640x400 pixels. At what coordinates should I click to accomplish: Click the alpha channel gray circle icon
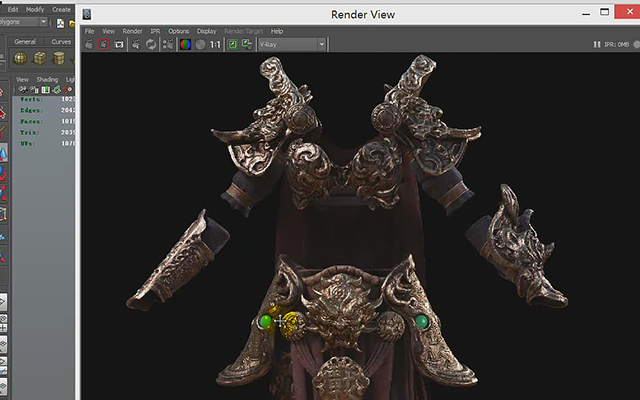click(x=200, y=44)
